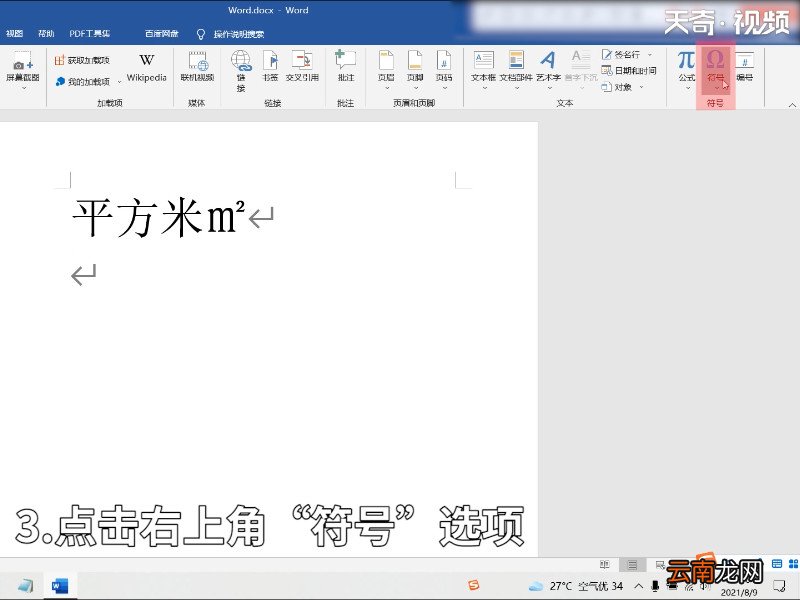This screenshot has width=800, height=600.
Task: Open Sogou input method tray icon
Action: [474, 585]
